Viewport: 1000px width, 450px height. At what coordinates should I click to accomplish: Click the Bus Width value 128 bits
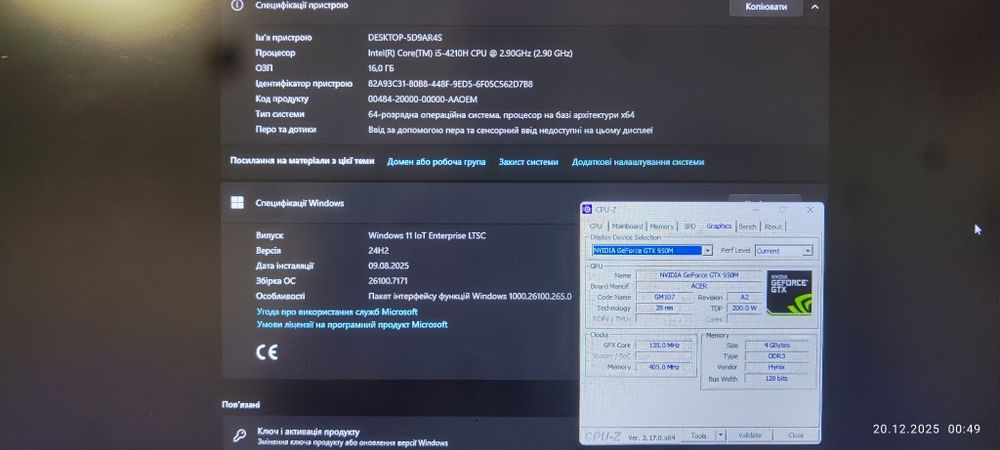coord(776,379)
